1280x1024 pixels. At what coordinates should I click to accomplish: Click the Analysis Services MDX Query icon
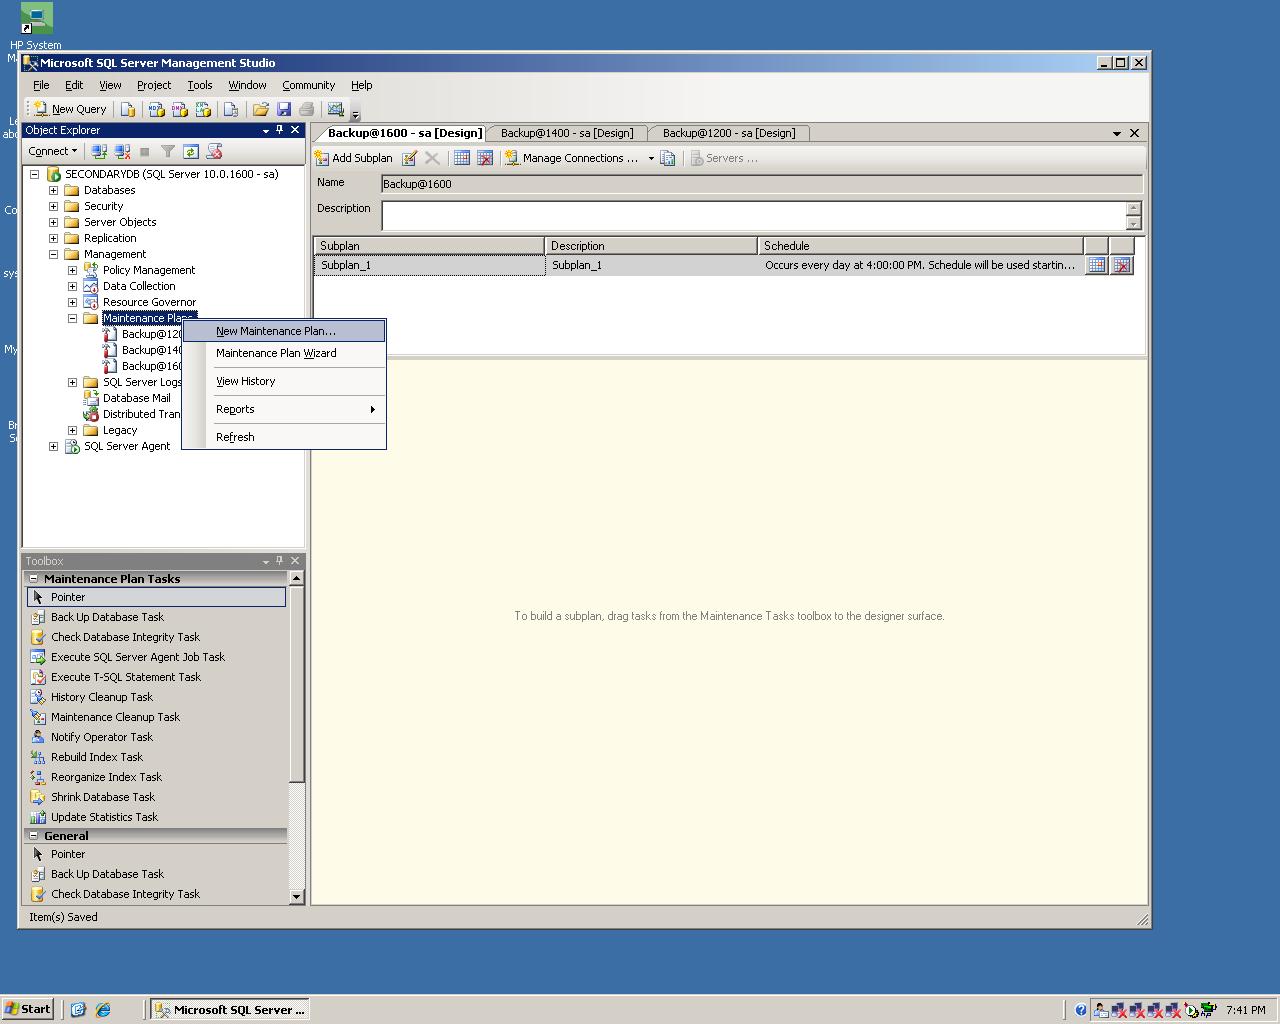click(x=156, y=109)
